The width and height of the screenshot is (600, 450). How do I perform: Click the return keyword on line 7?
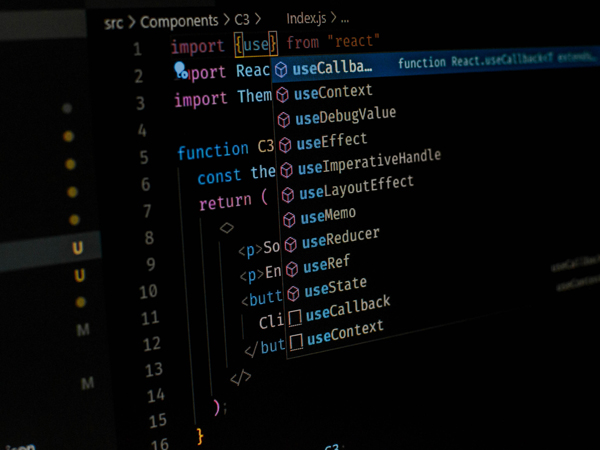(x=225, y=202)
